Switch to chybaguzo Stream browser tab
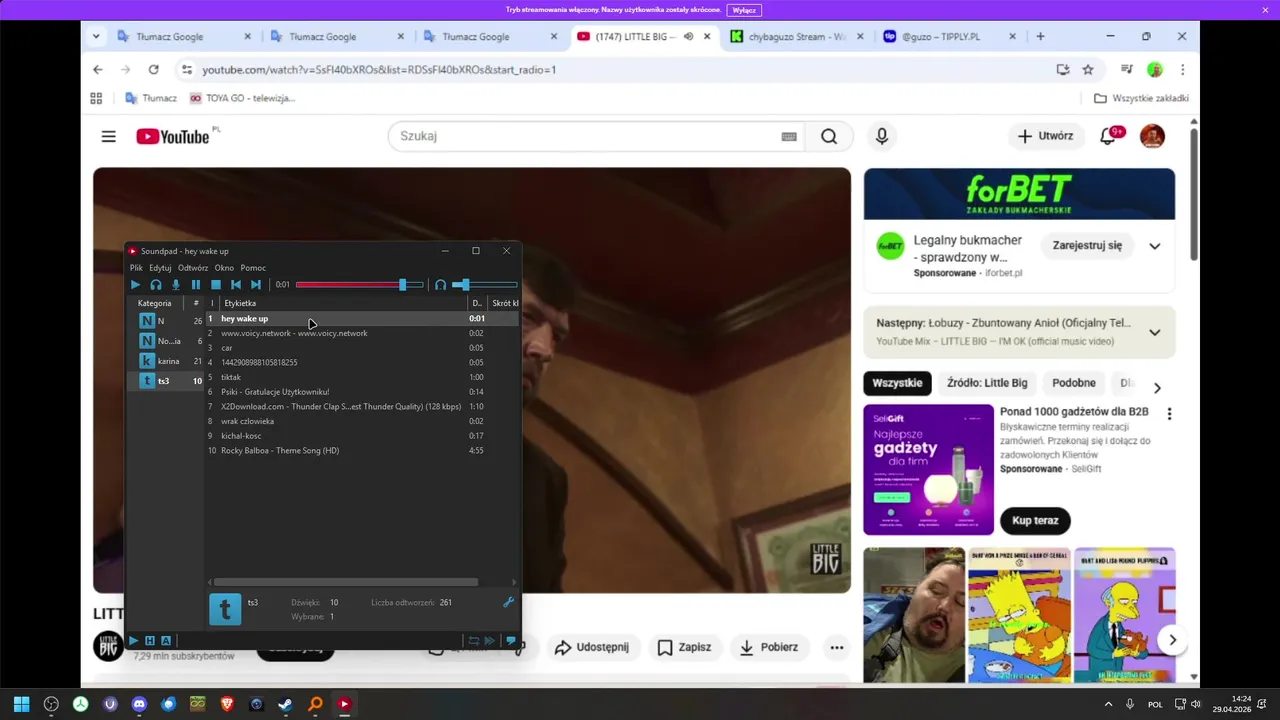Image resolution: width=1280 pixels, height=720 pixels. [793, 36]
